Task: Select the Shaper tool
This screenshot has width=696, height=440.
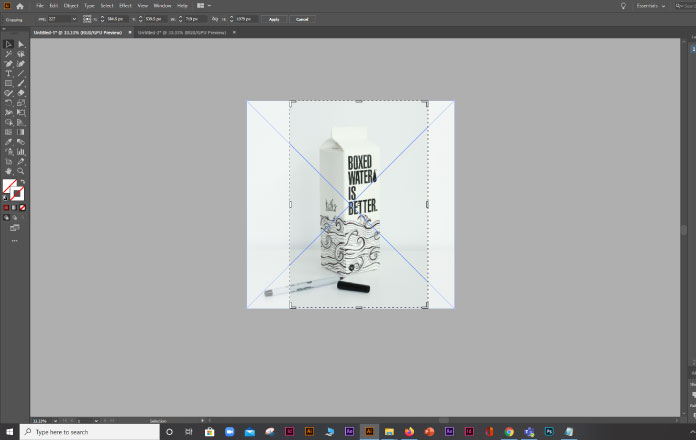Action: coord(8,93)
